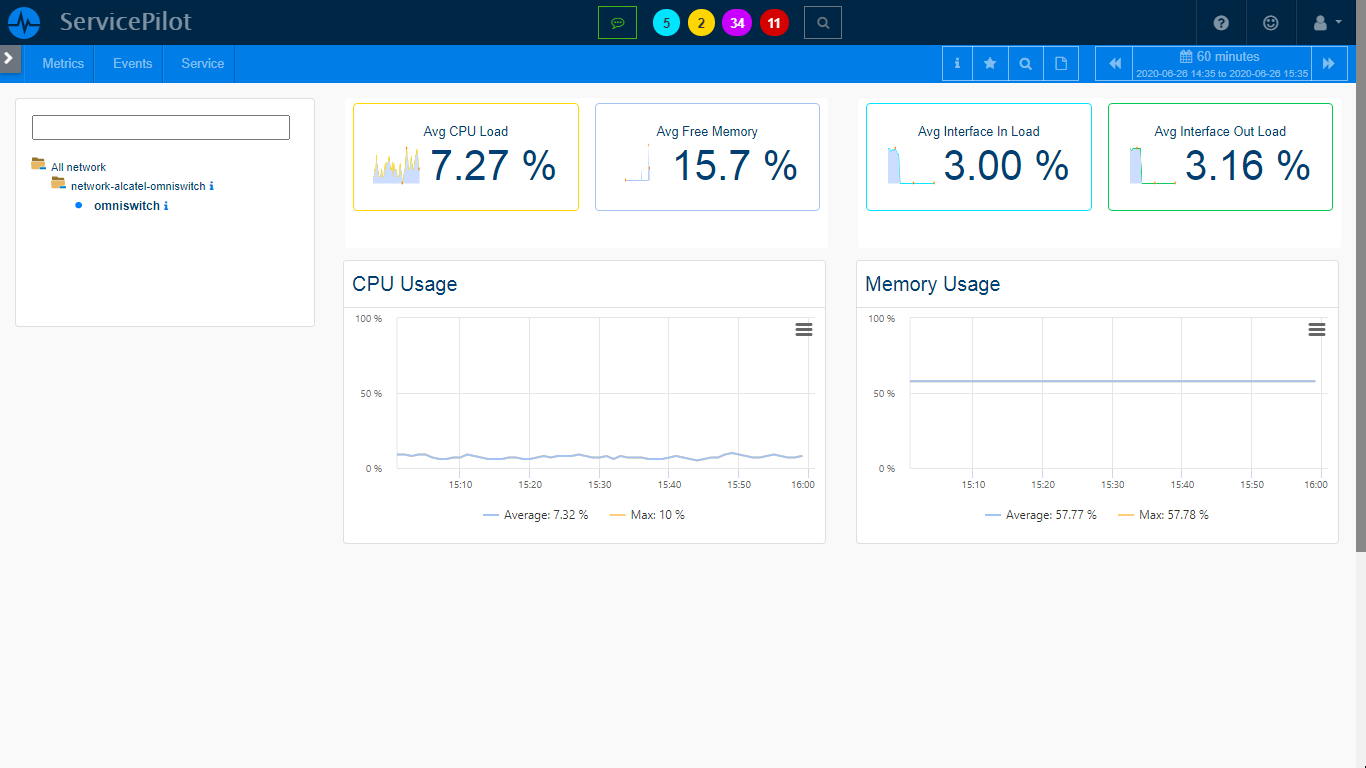Expand the left sidebar arrow
Image resolution: width=1366 pixels, height=768 pixels.
click(9, 58)
